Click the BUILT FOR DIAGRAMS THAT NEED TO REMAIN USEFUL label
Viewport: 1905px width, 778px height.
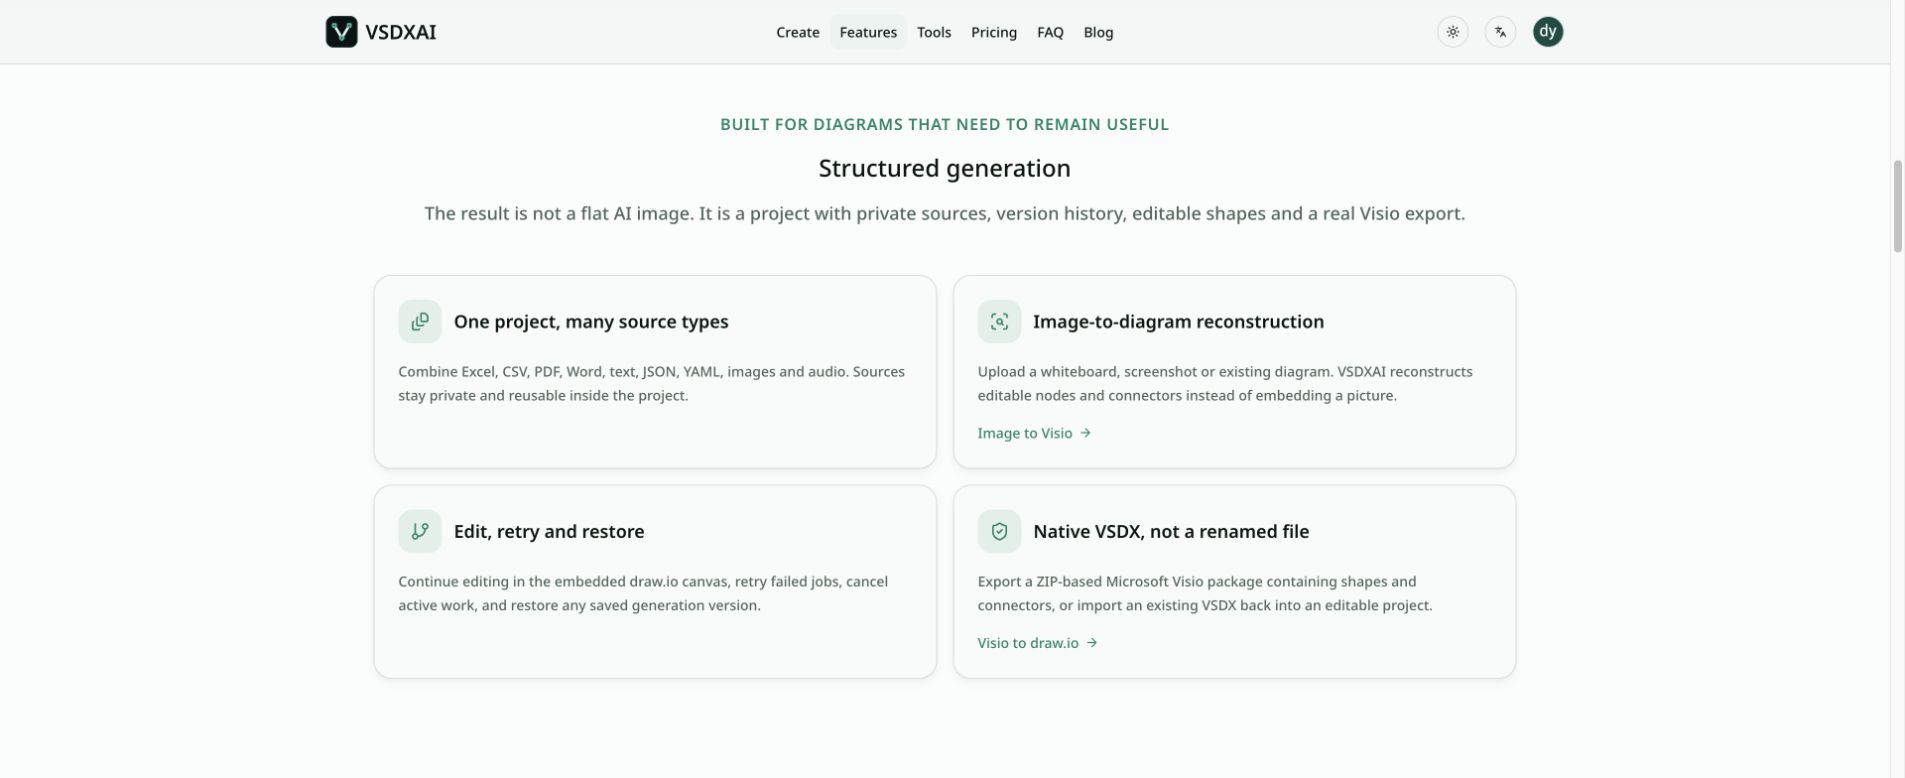click(944, 124)
